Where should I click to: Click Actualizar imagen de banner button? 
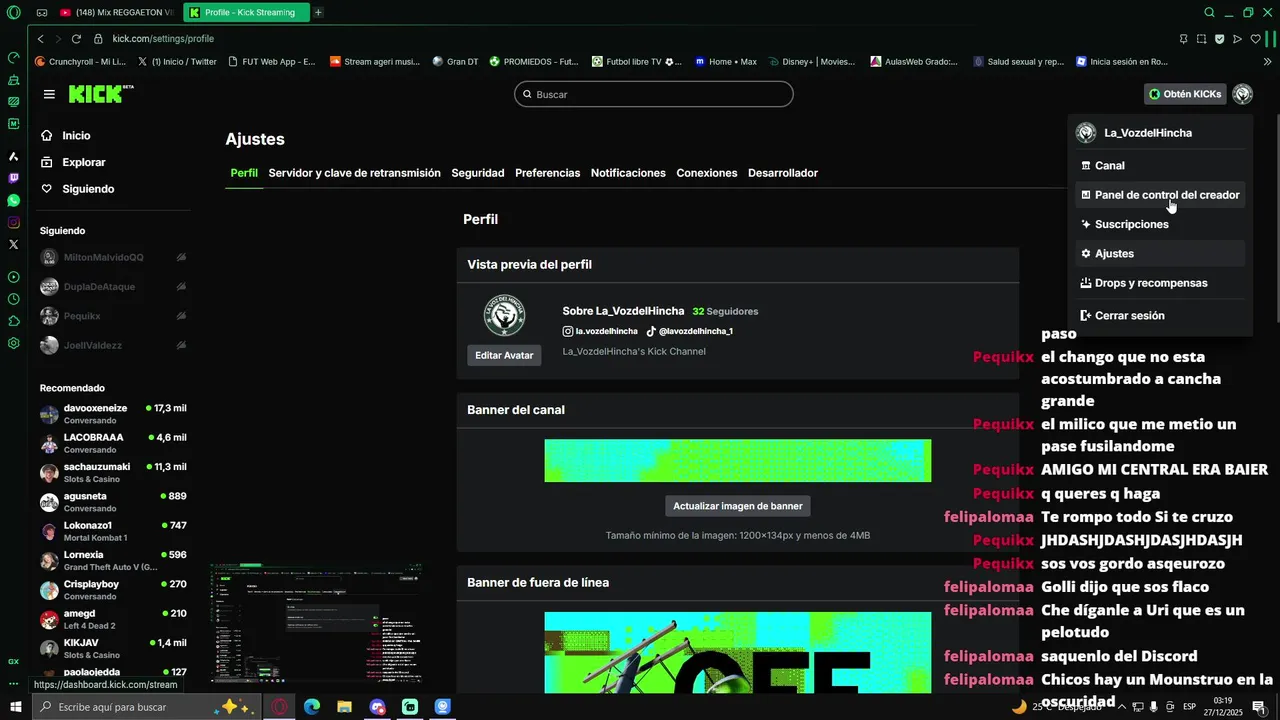(738, 506)
